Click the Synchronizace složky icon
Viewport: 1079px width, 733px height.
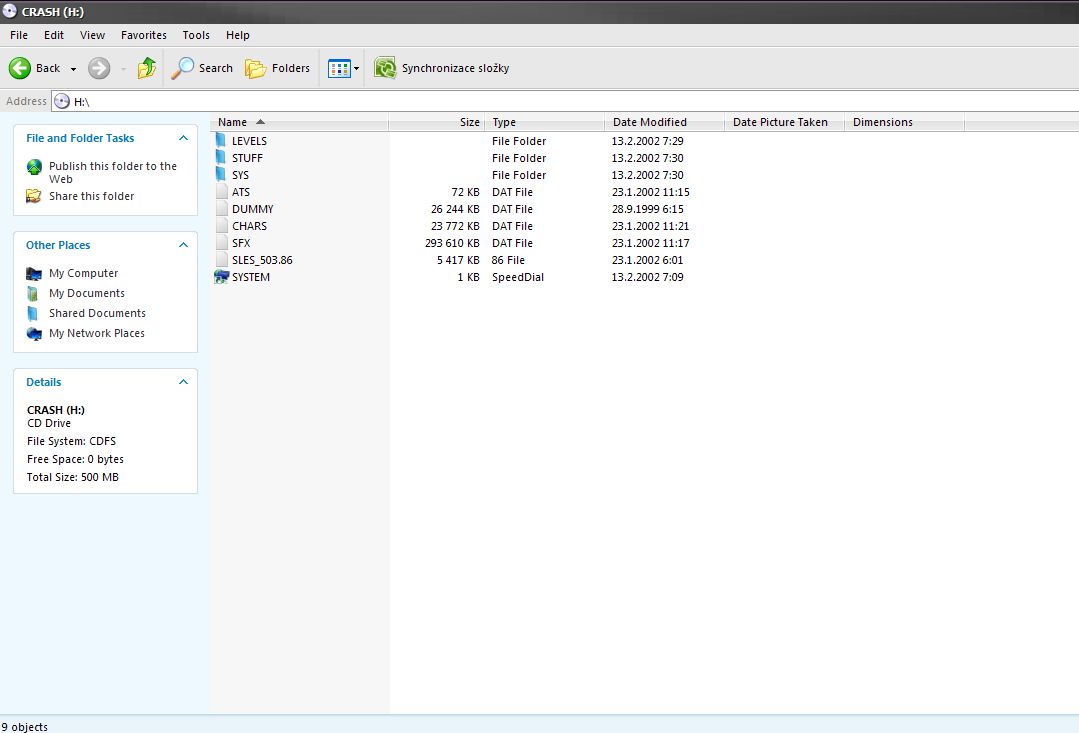coord(385,68)
